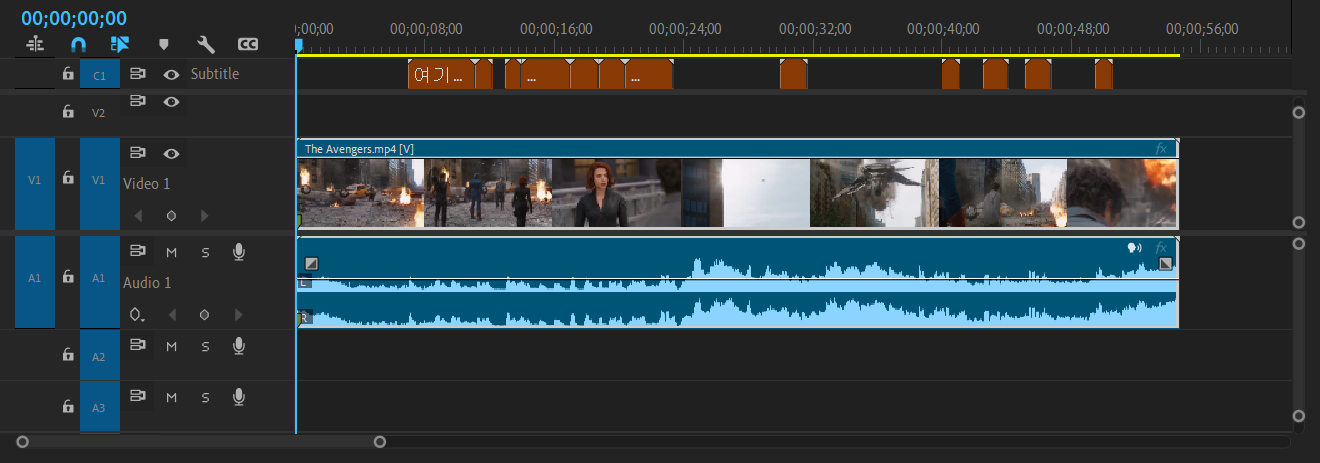Toggle Linked Selection icon
This screenshot has width=1320, height=463.
[120, 44]
